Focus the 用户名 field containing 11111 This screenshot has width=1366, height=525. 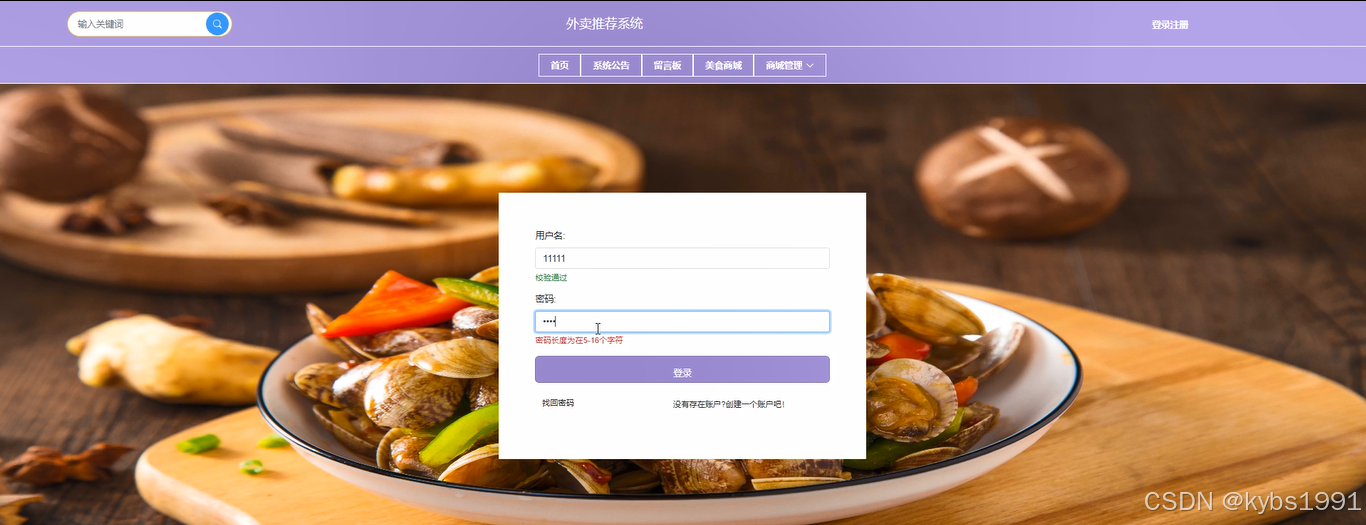[x=682, y=258]
